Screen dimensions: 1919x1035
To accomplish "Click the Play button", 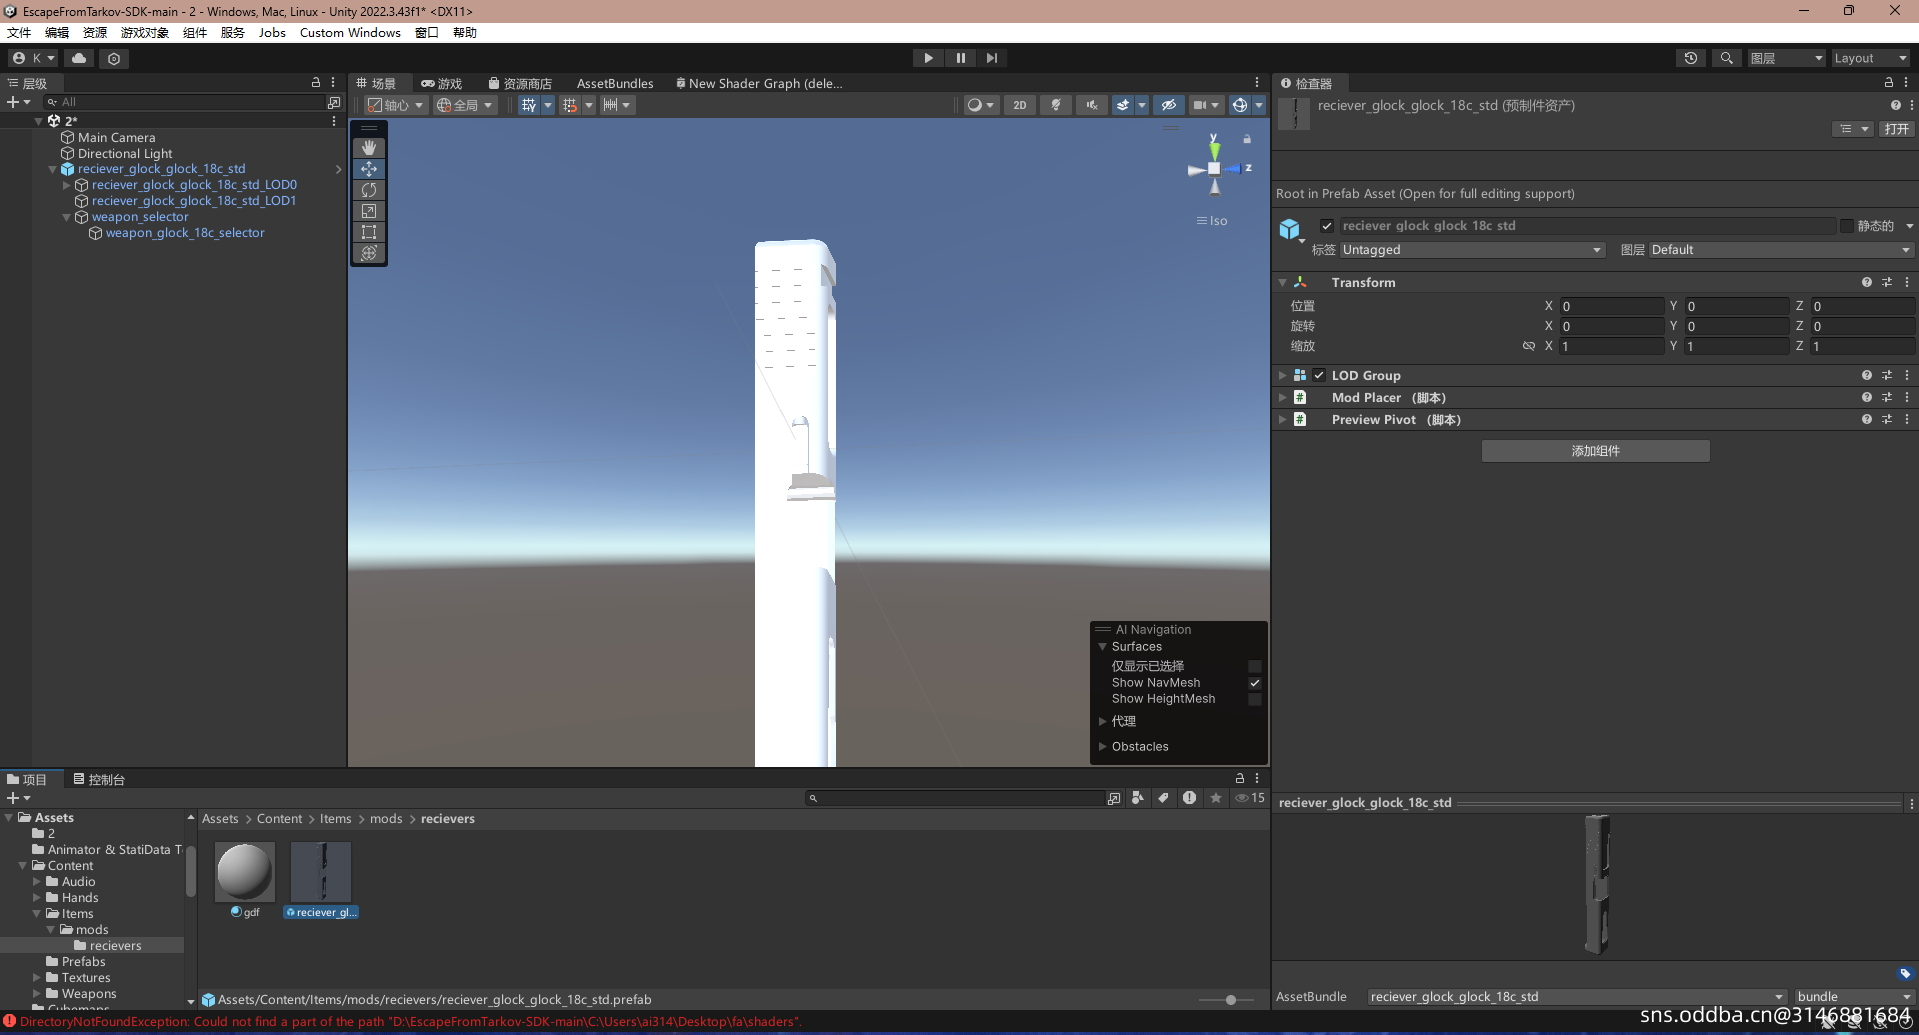I will tap(928, 58).
